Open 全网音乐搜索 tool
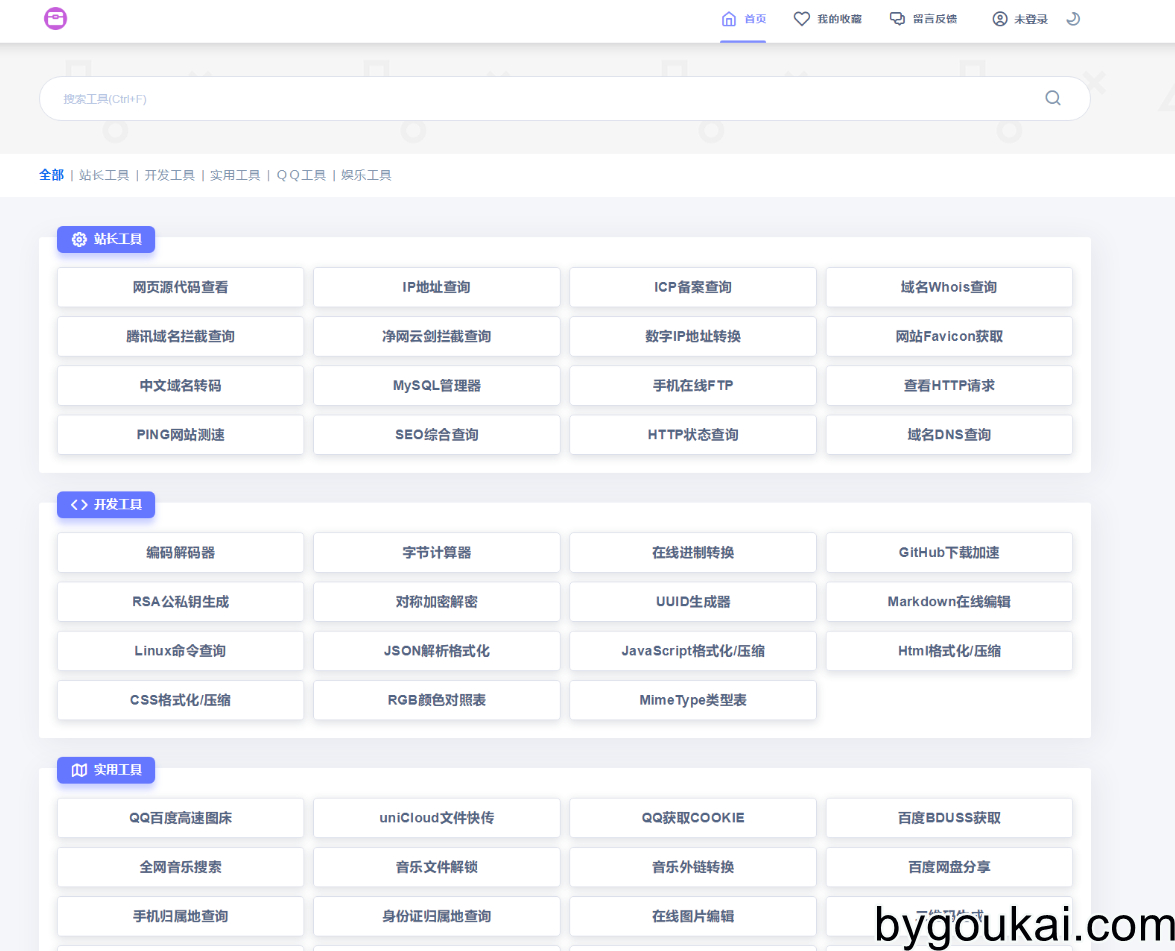This screenshot has height=951, width=1175. [x=181, y=867]
